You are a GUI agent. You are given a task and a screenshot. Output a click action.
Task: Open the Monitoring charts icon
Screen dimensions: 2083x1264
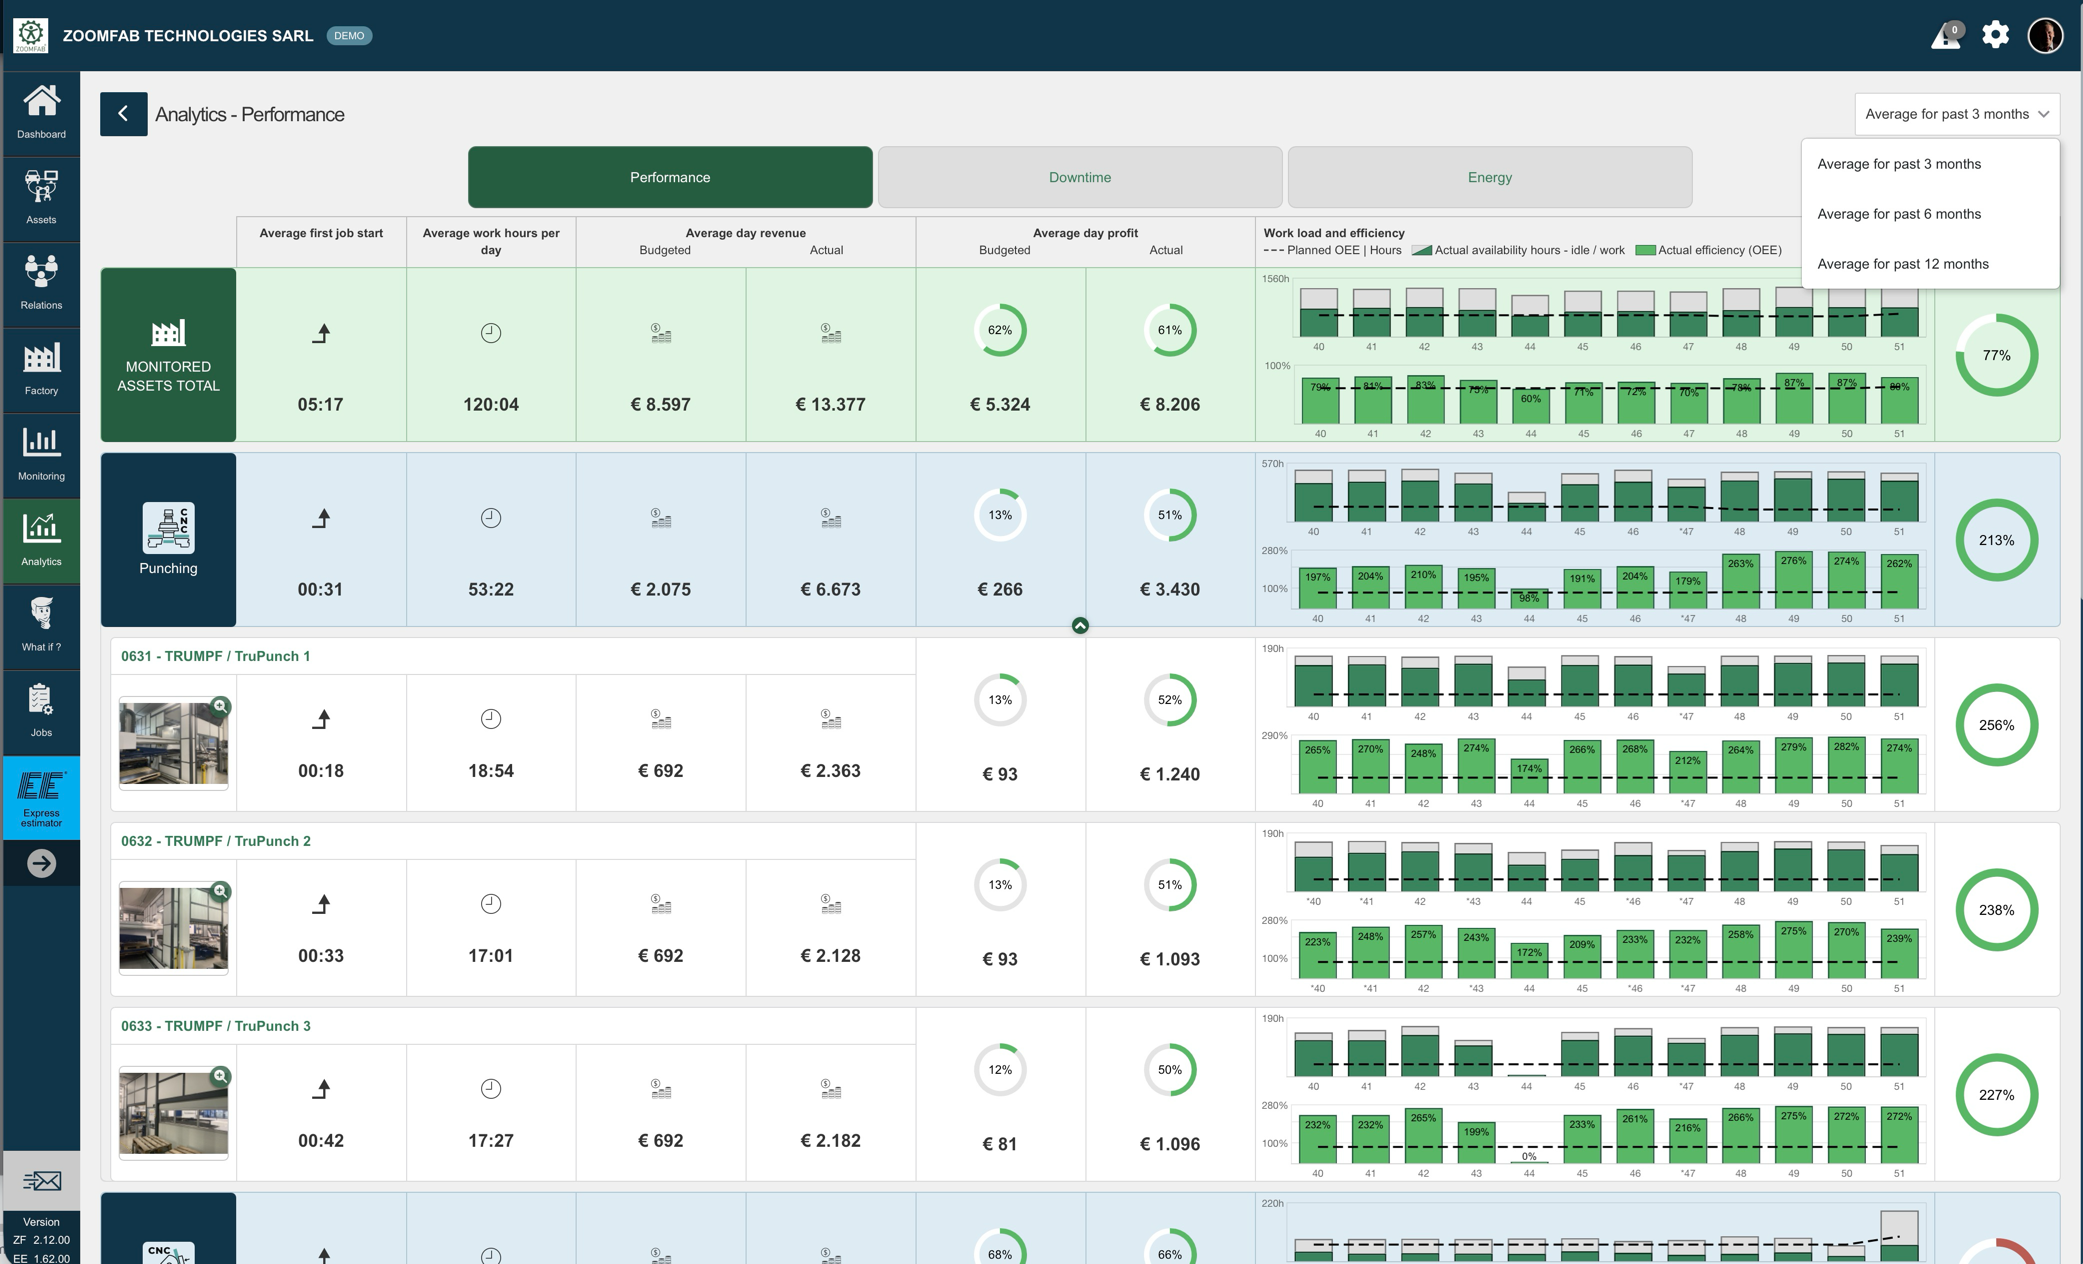[x=41, y=453]
